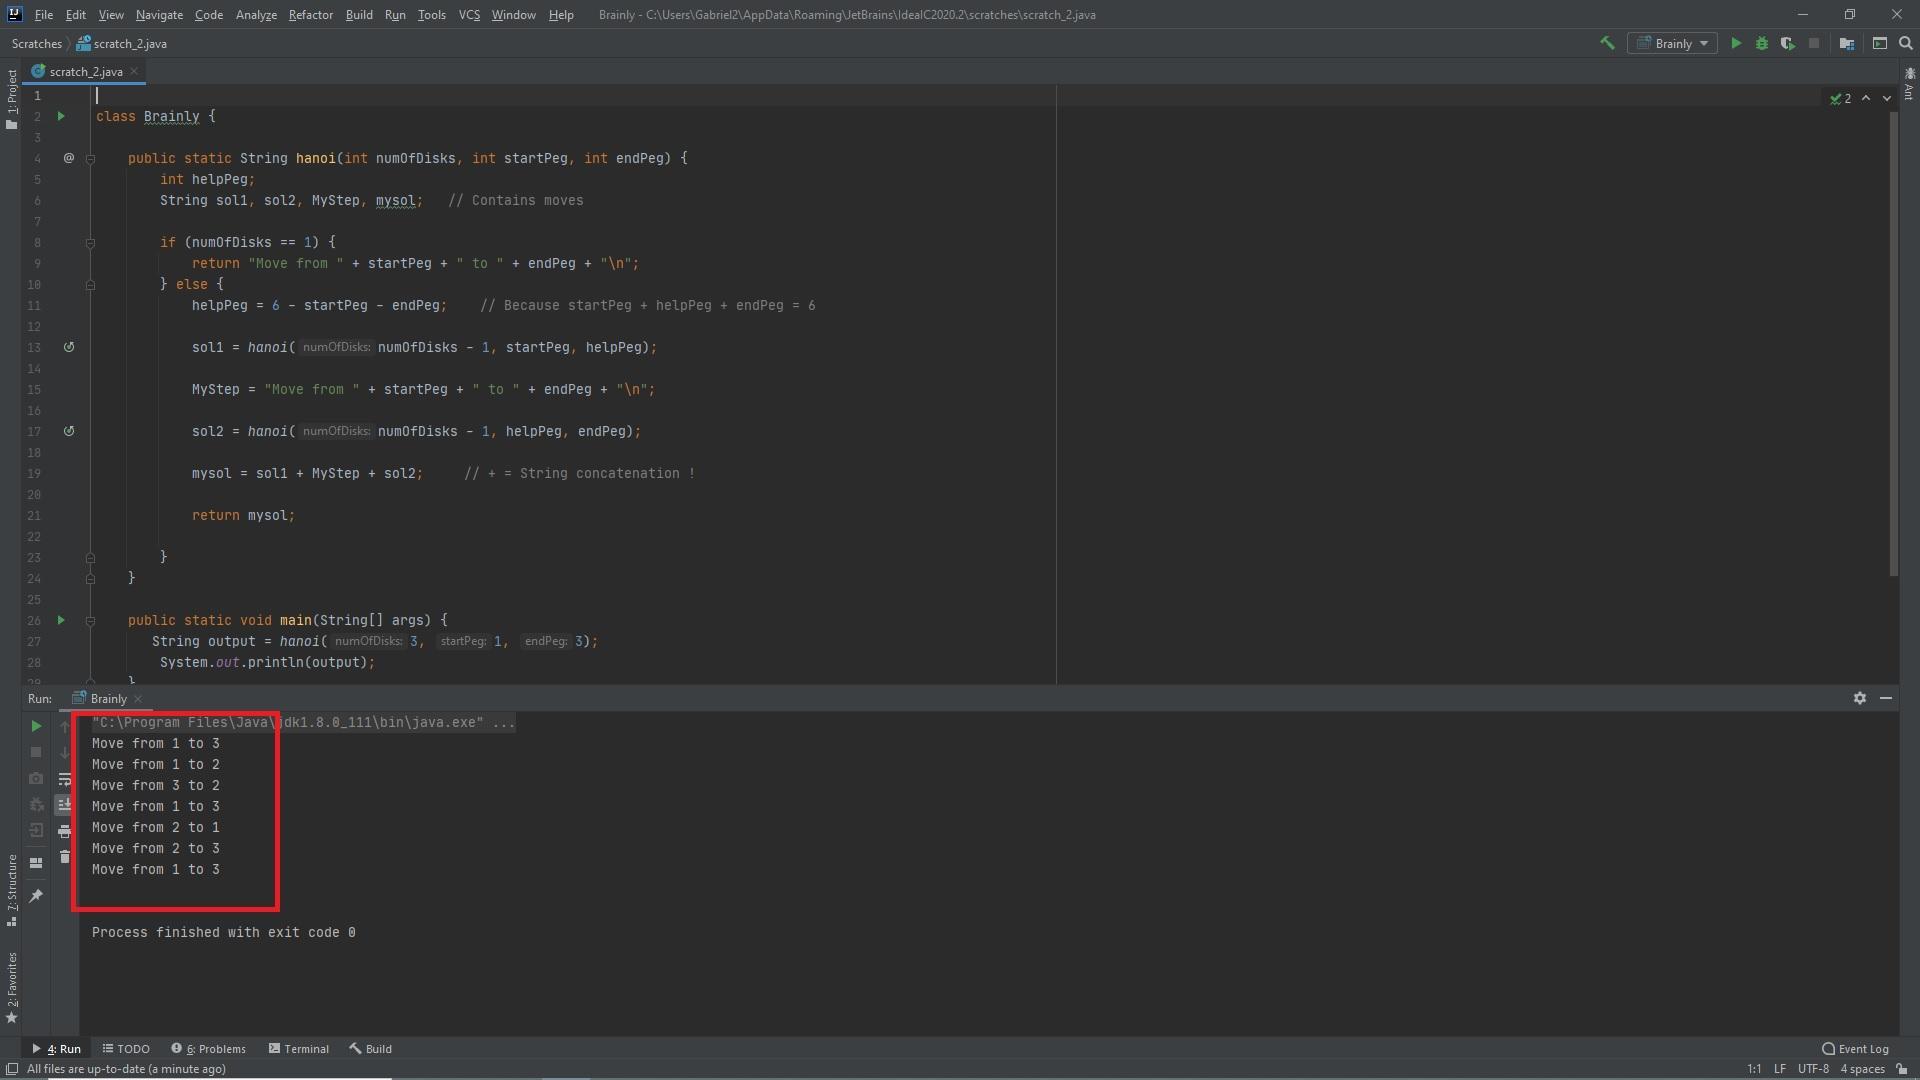Open the Event Log button
Screen dimensions: 1920x1080
click(1855, 1049)
